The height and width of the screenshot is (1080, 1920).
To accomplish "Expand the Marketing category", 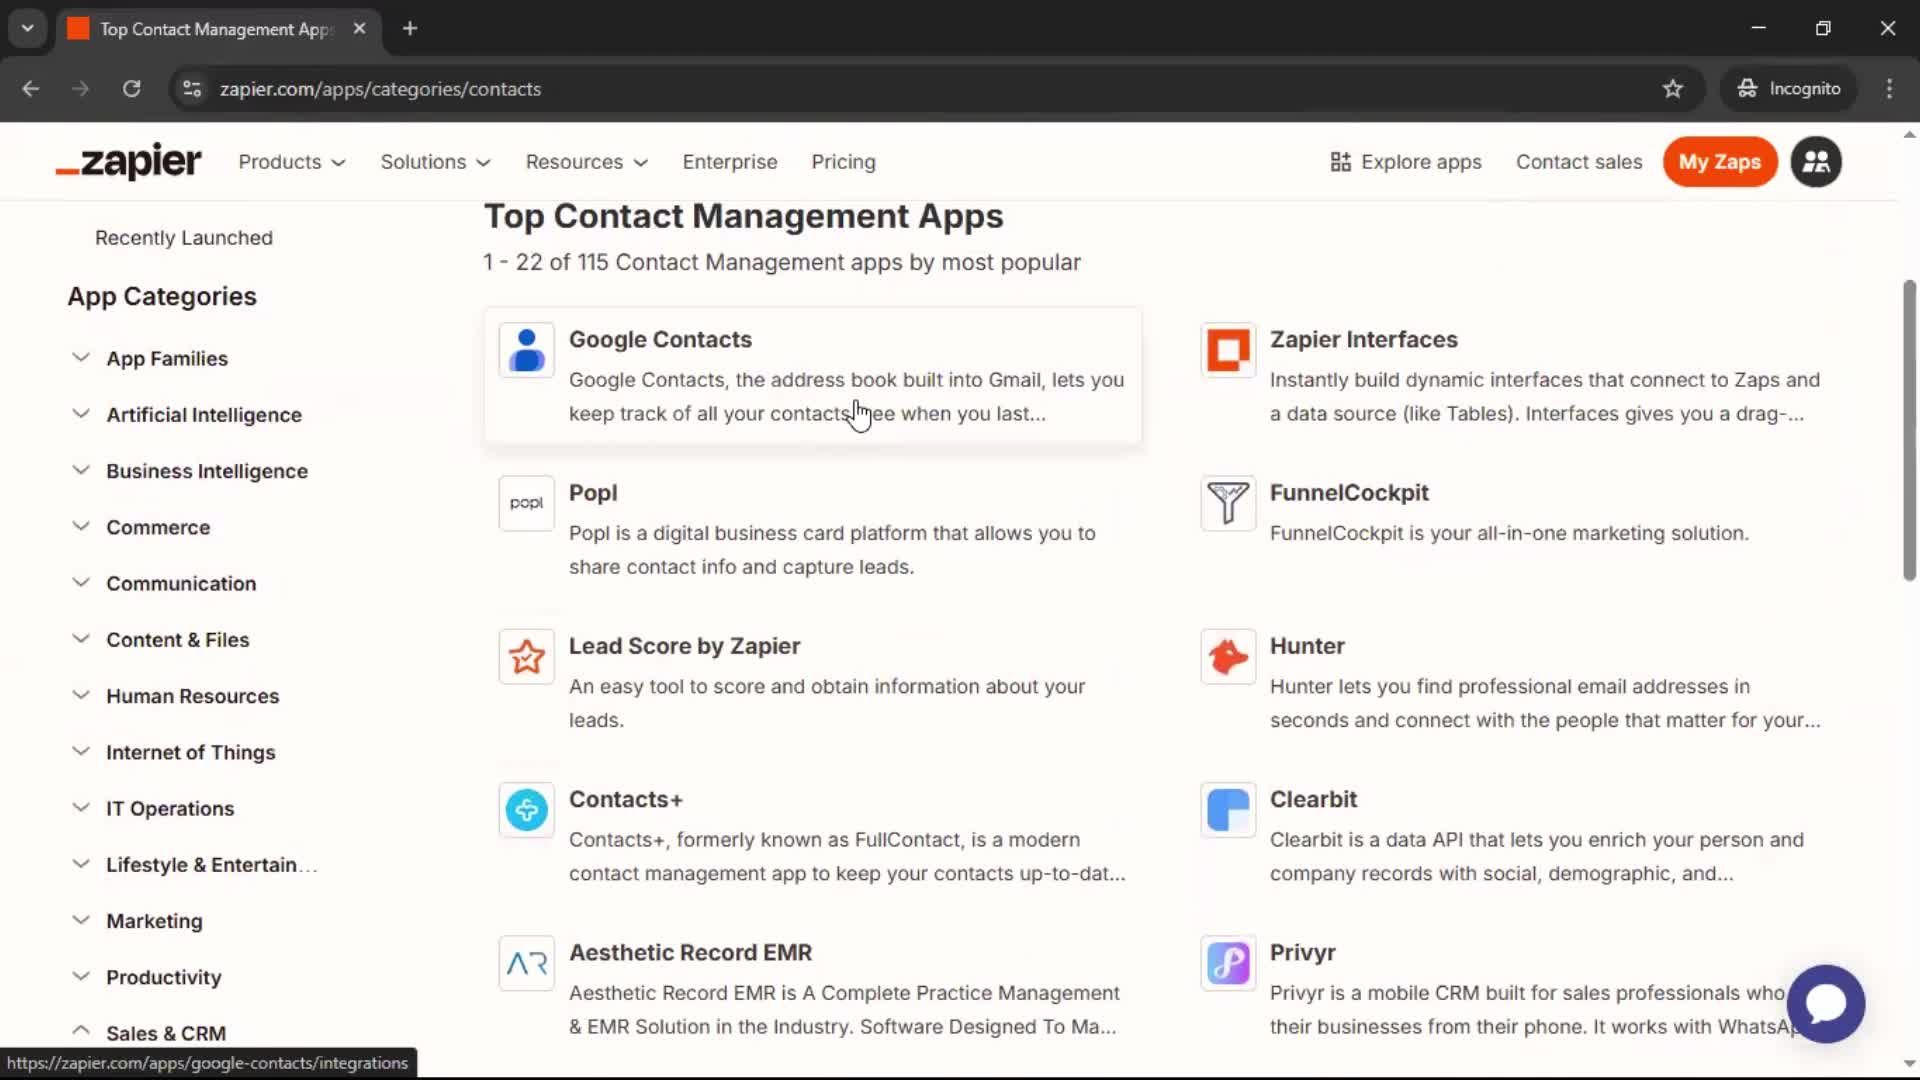I will [x=137, y=920].
